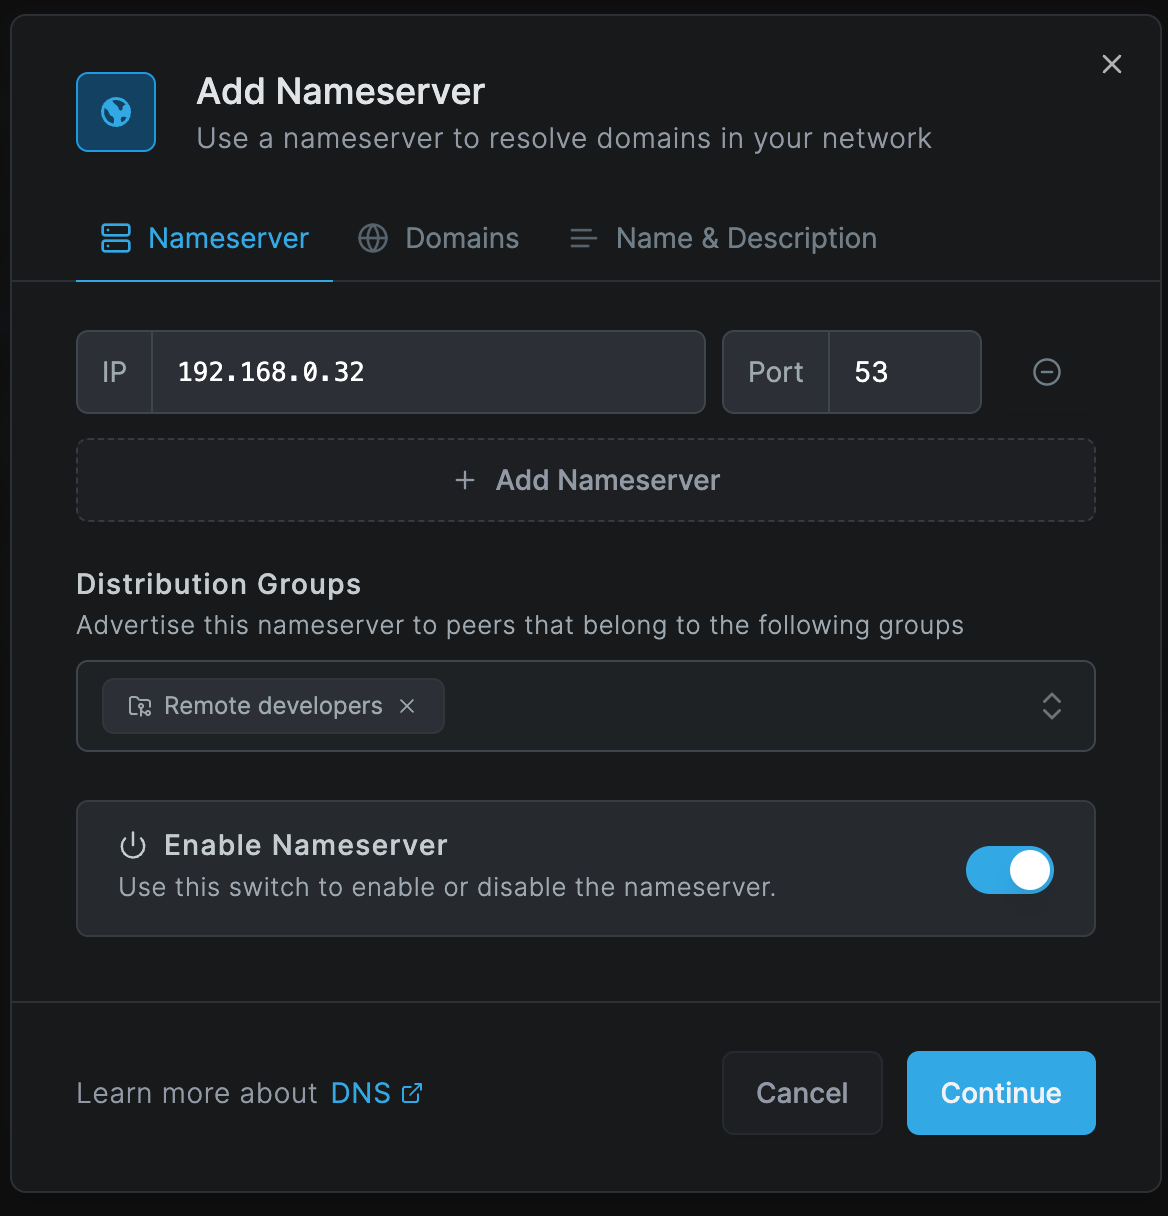This screenshot has width=1168, height=1216.
Task: Click the globe nameserver icon in the header
Action: click(x=116, y=112)
